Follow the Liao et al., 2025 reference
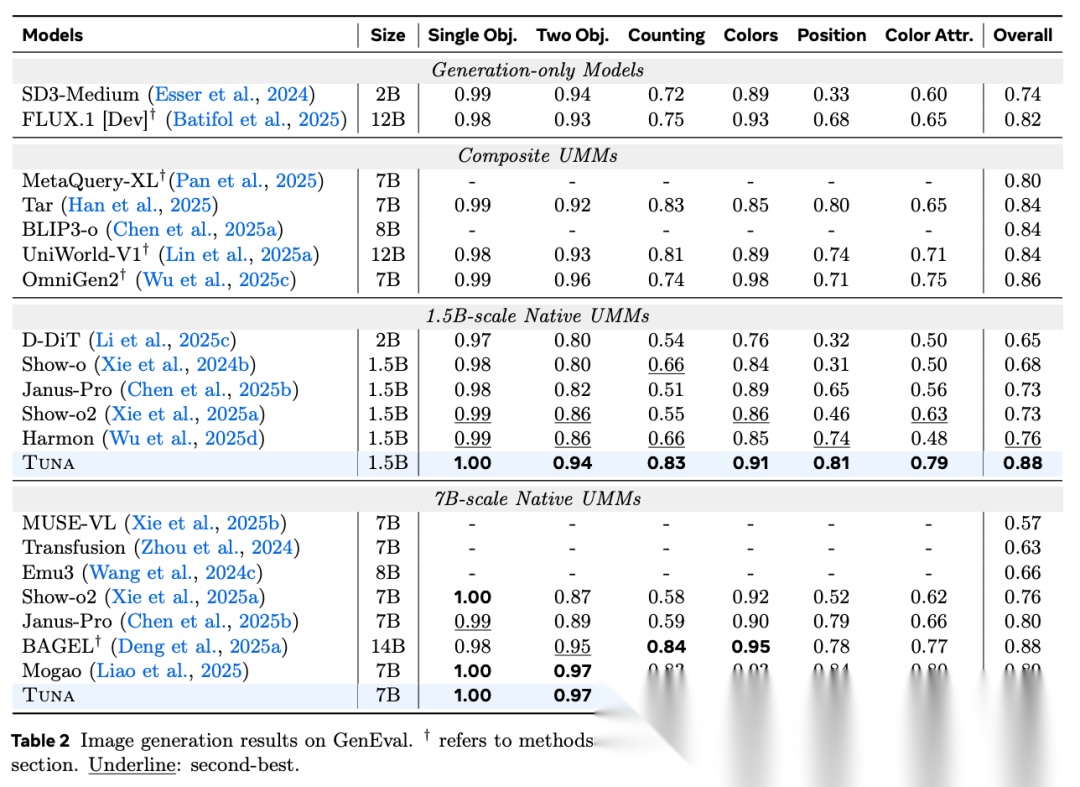Screen dimensions: 1080x787 (169, 671)
